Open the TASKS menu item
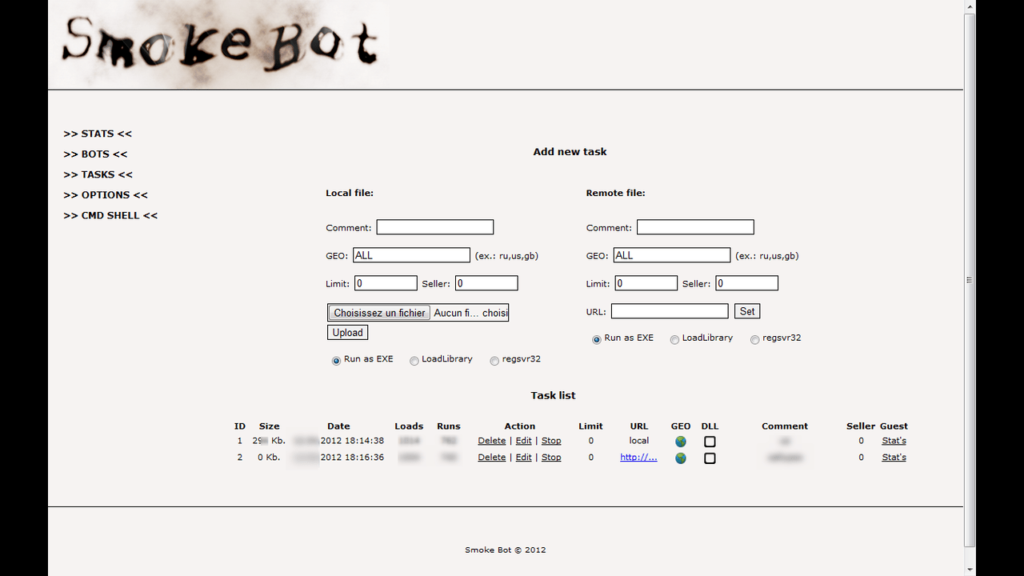The image size is (1024, 576). point(98,174)
